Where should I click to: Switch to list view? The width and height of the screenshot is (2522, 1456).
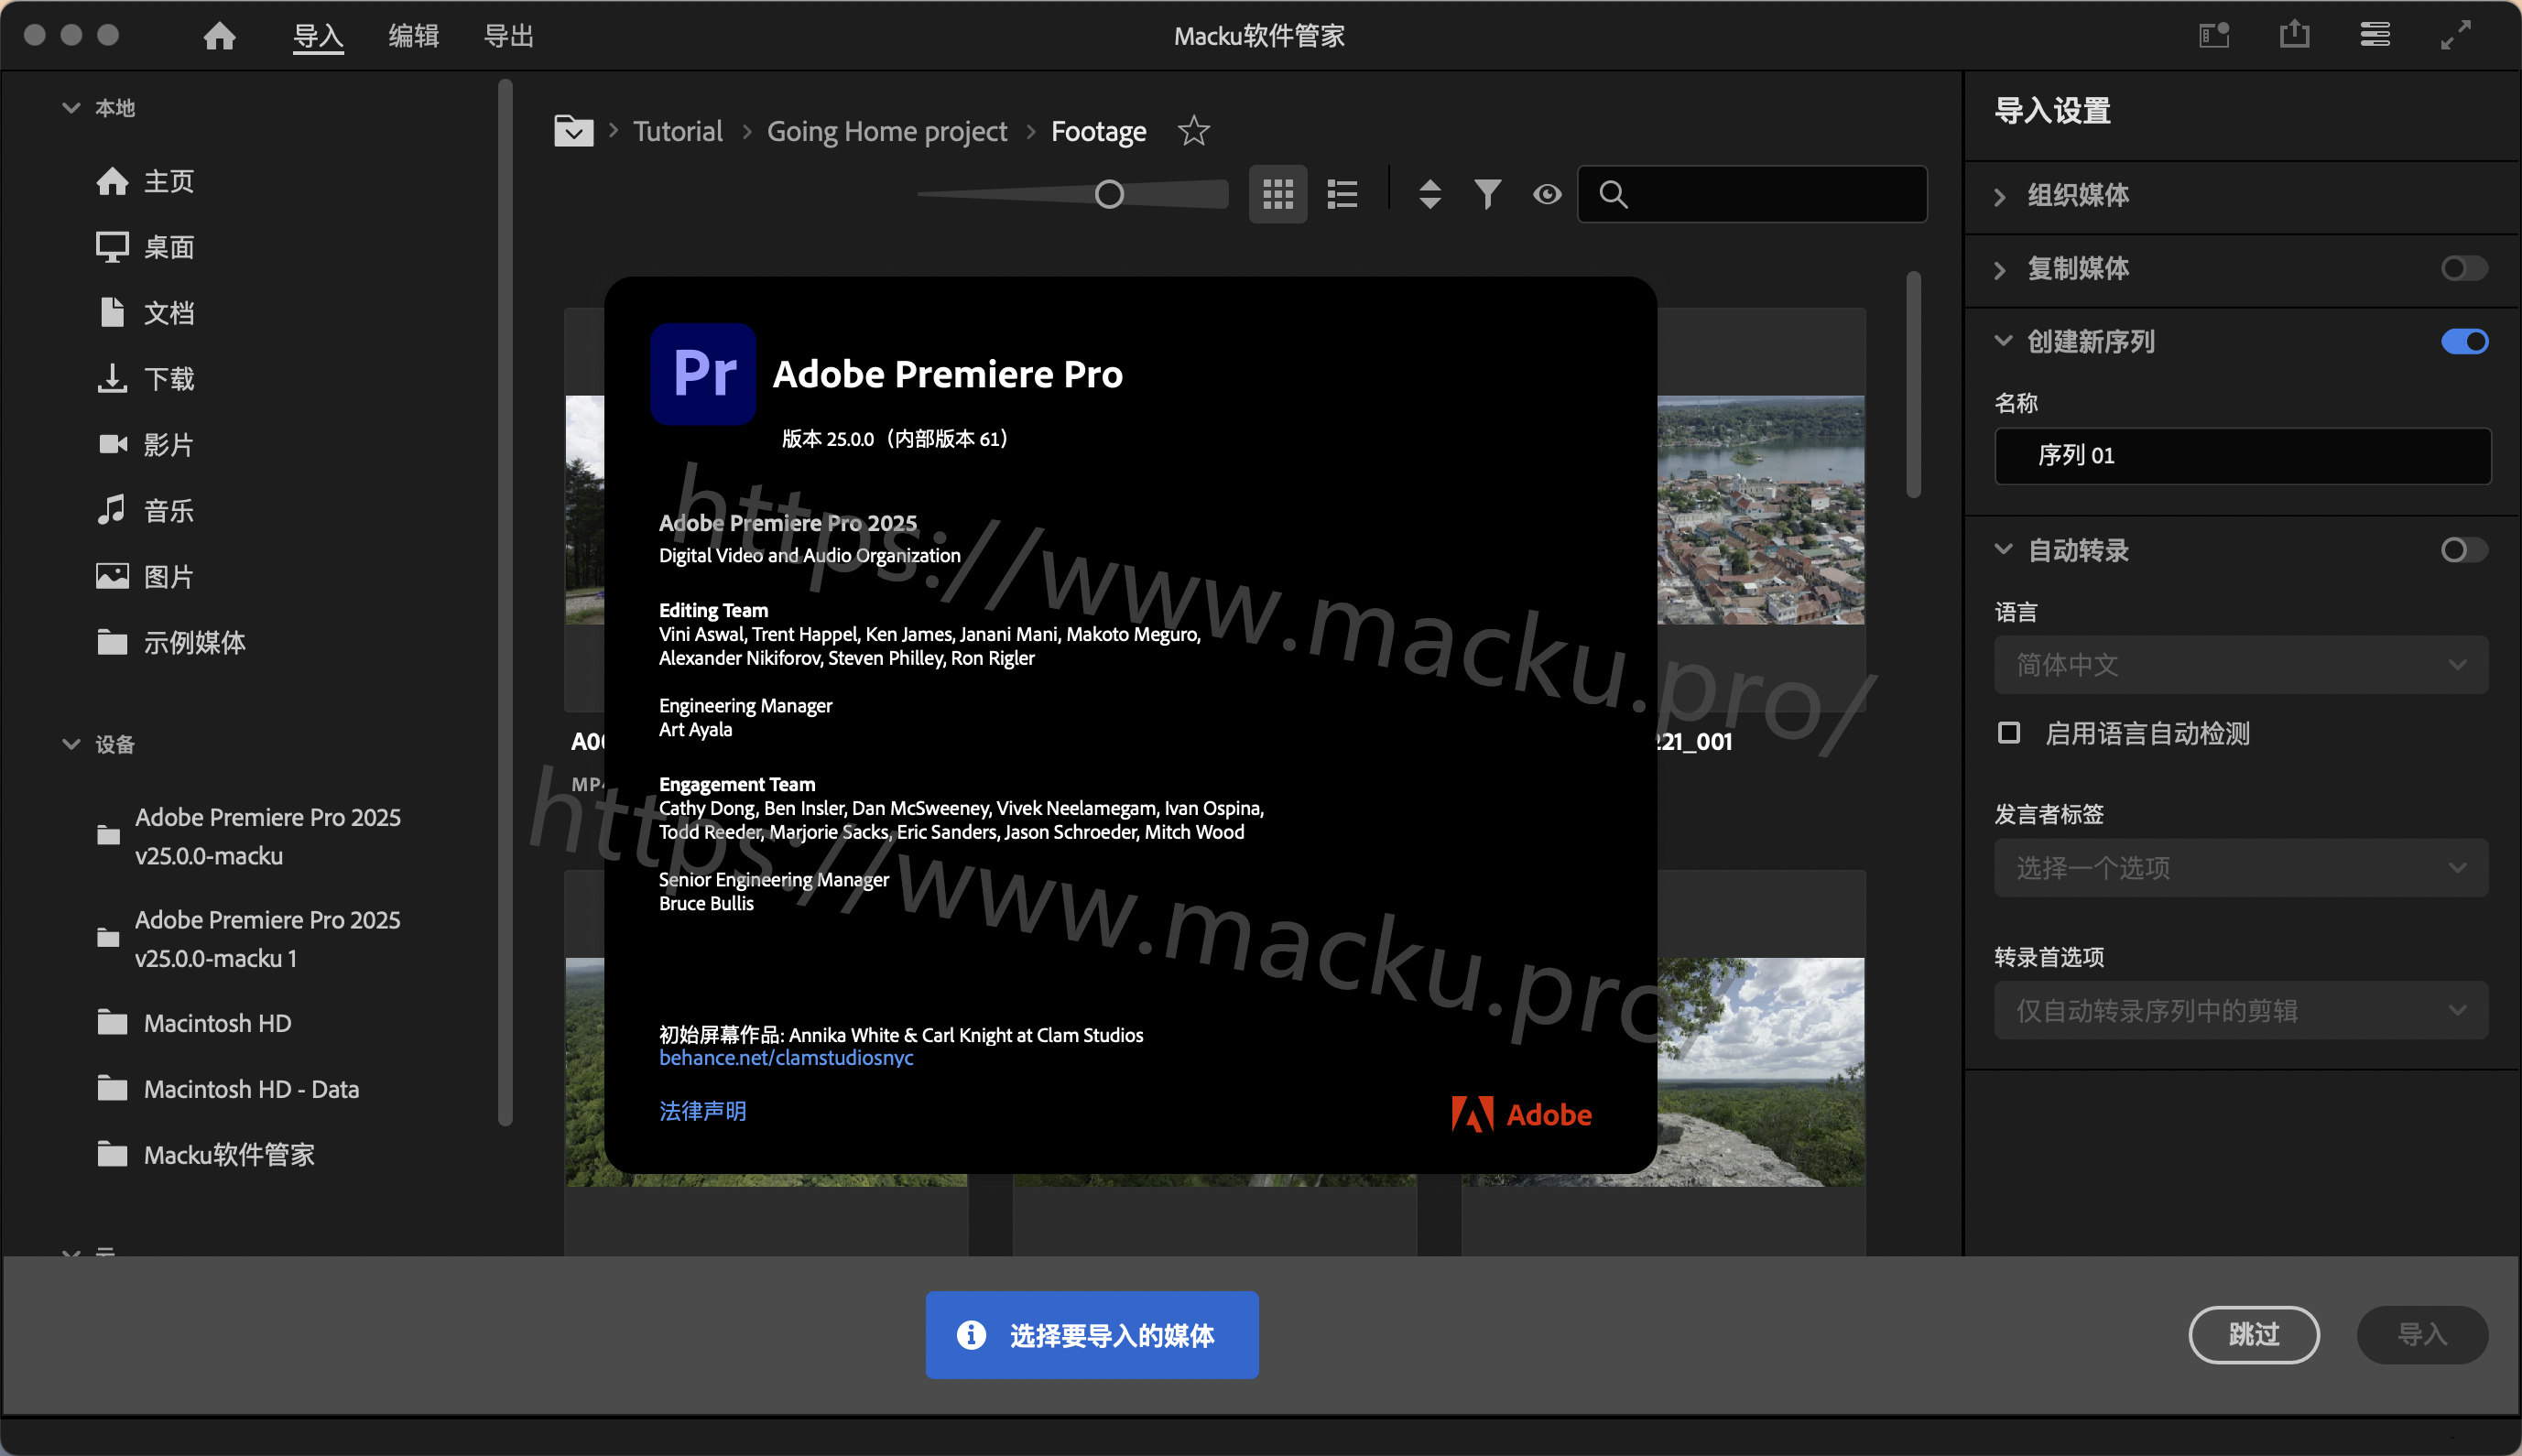1342,194
